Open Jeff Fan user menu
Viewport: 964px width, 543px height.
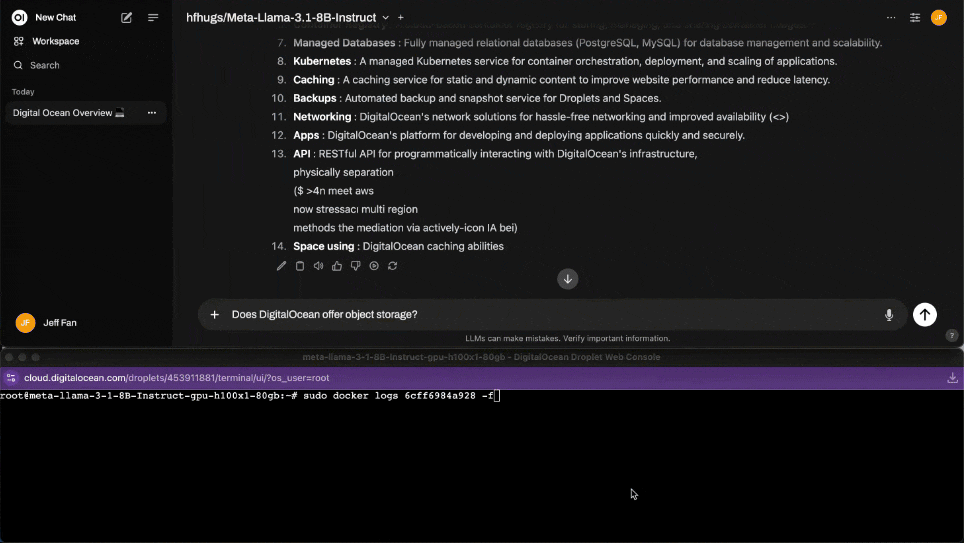pos(47,323)
